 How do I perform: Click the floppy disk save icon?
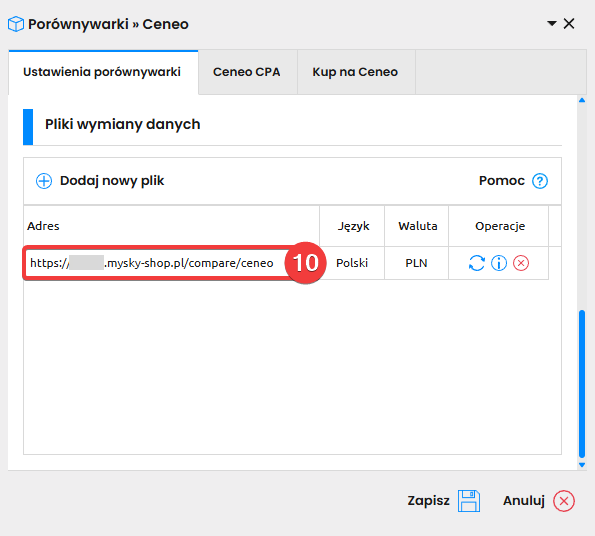469,501
